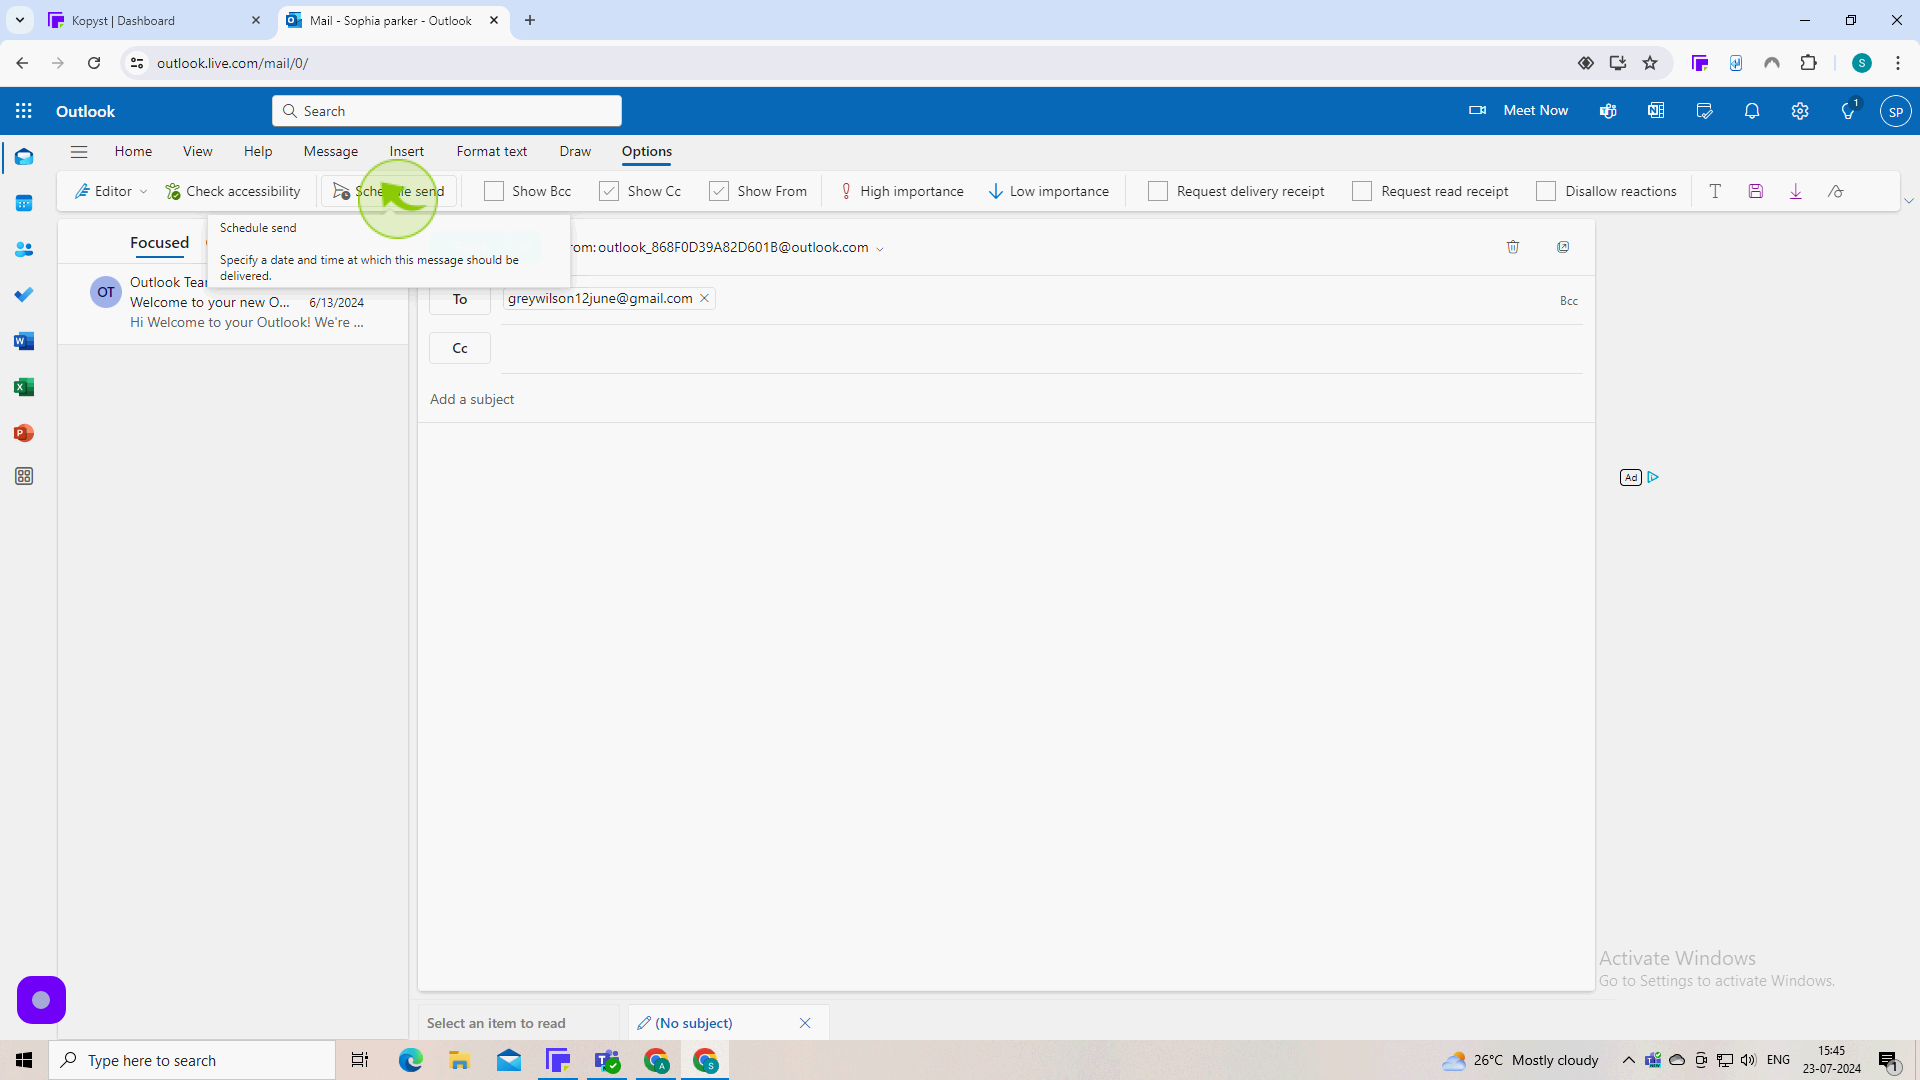
Task: Save draft icon in ribbon
Action: coord(1755,191)
